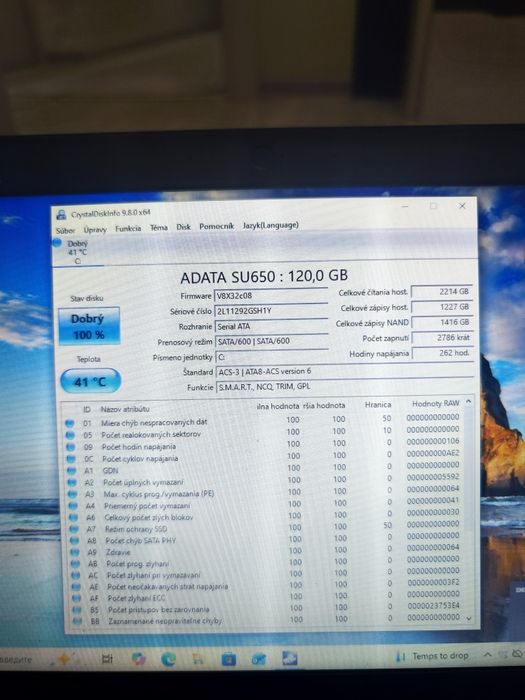Click the Písmeno jednotky field C:
This screenshot has height=700, width=525.
coord(271,357)
